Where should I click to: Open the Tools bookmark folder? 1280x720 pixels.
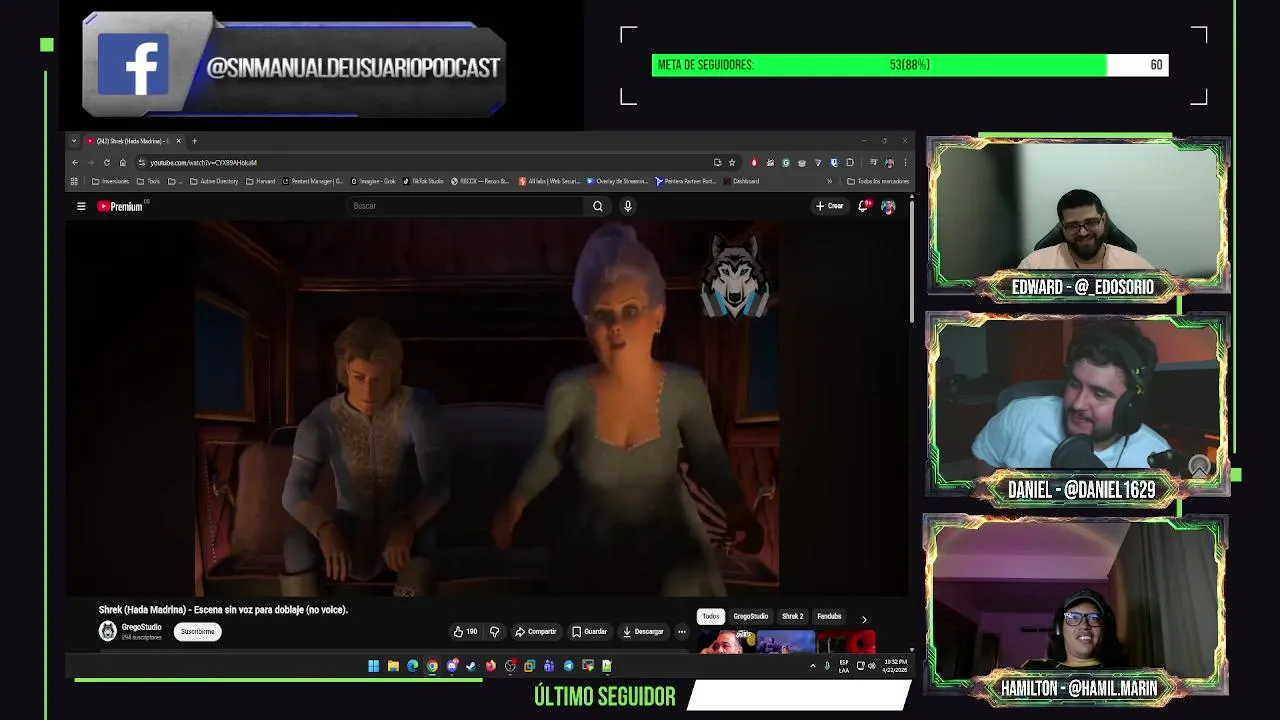click(148, 181)
